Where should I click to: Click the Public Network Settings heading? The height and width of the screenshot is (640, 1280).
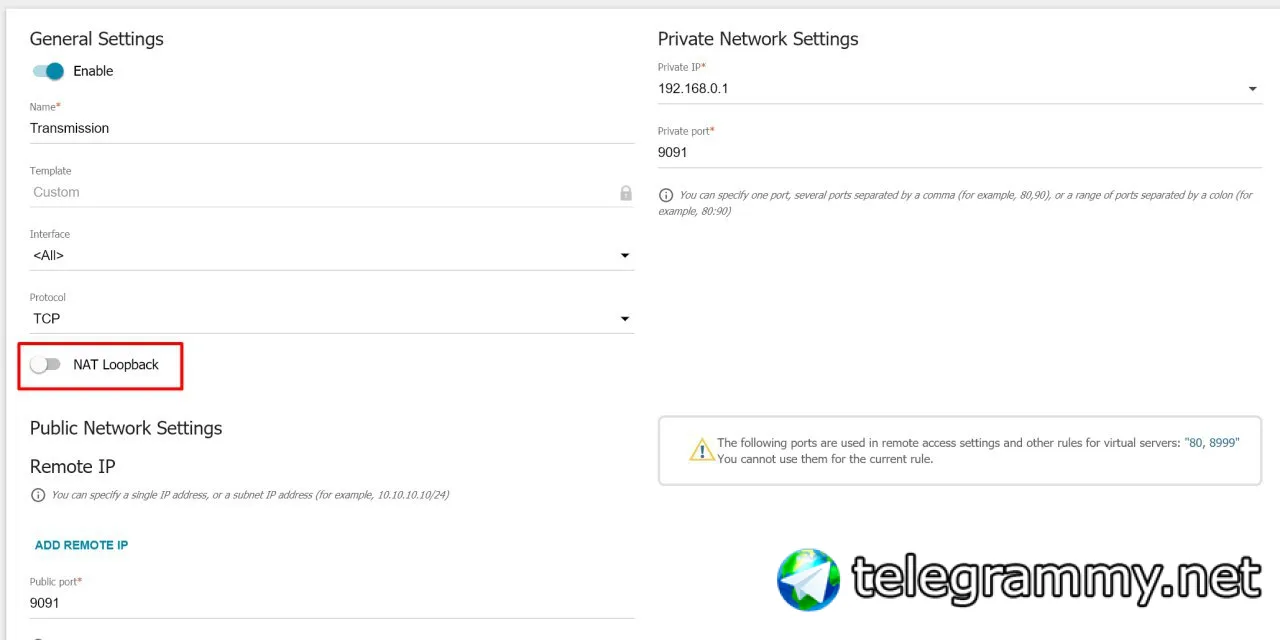[x=126, y=428]
